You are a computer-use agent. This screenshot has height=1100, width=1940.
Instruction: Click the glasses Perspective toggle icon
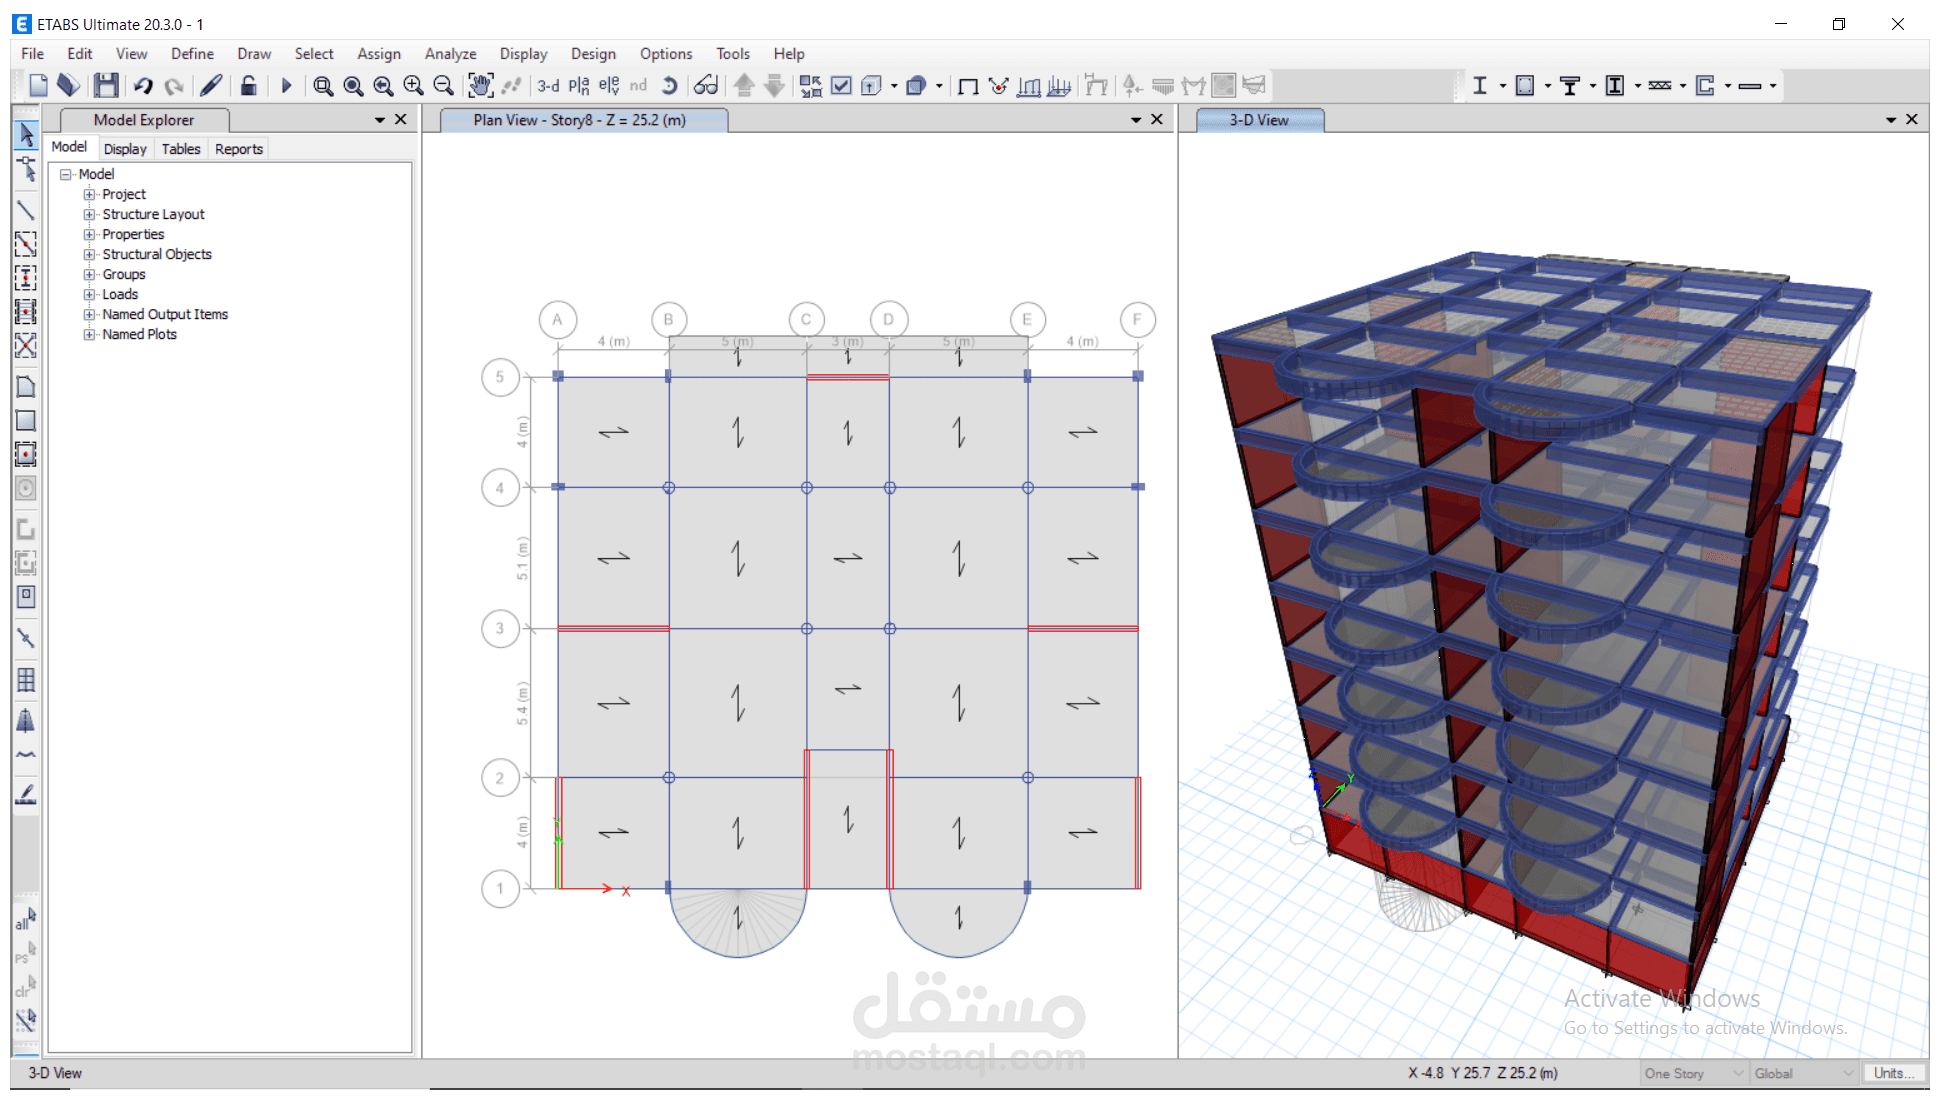706,86
